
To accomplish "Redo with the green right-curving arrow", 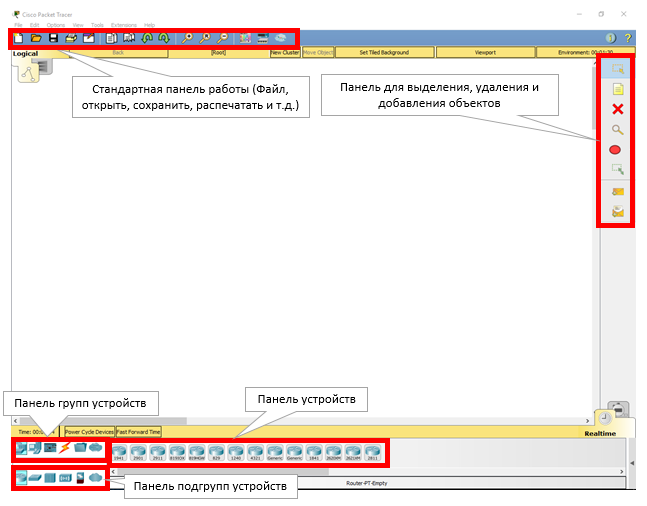I will (164, 38).
